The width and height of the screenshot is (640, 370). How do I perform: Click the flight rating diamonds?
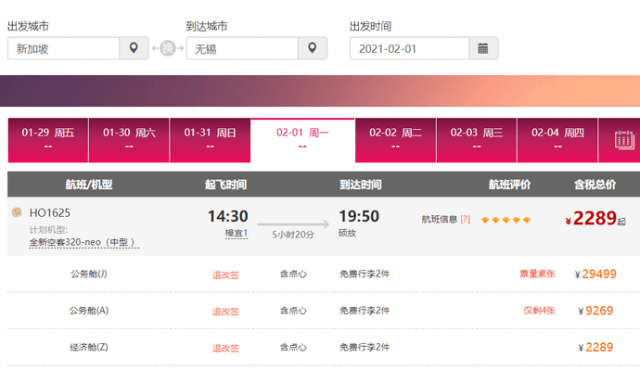pyautogui.click(x=506, y=220)
